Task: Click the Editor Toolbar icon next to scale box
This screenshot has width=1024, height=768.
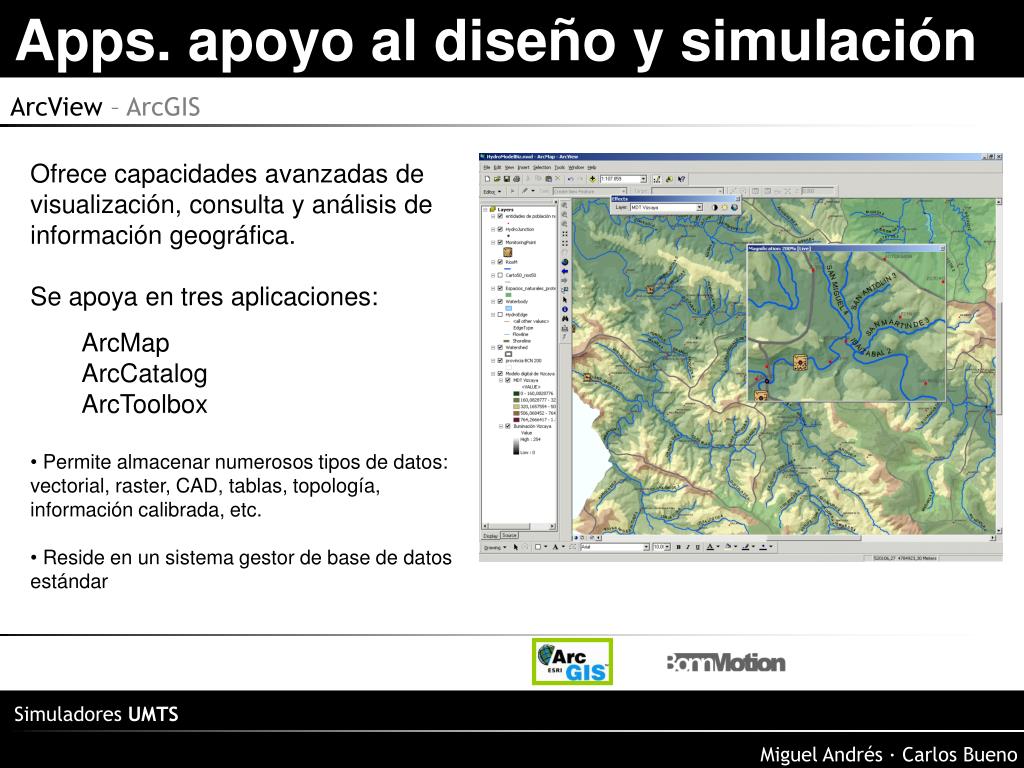Action: [657, 179]
